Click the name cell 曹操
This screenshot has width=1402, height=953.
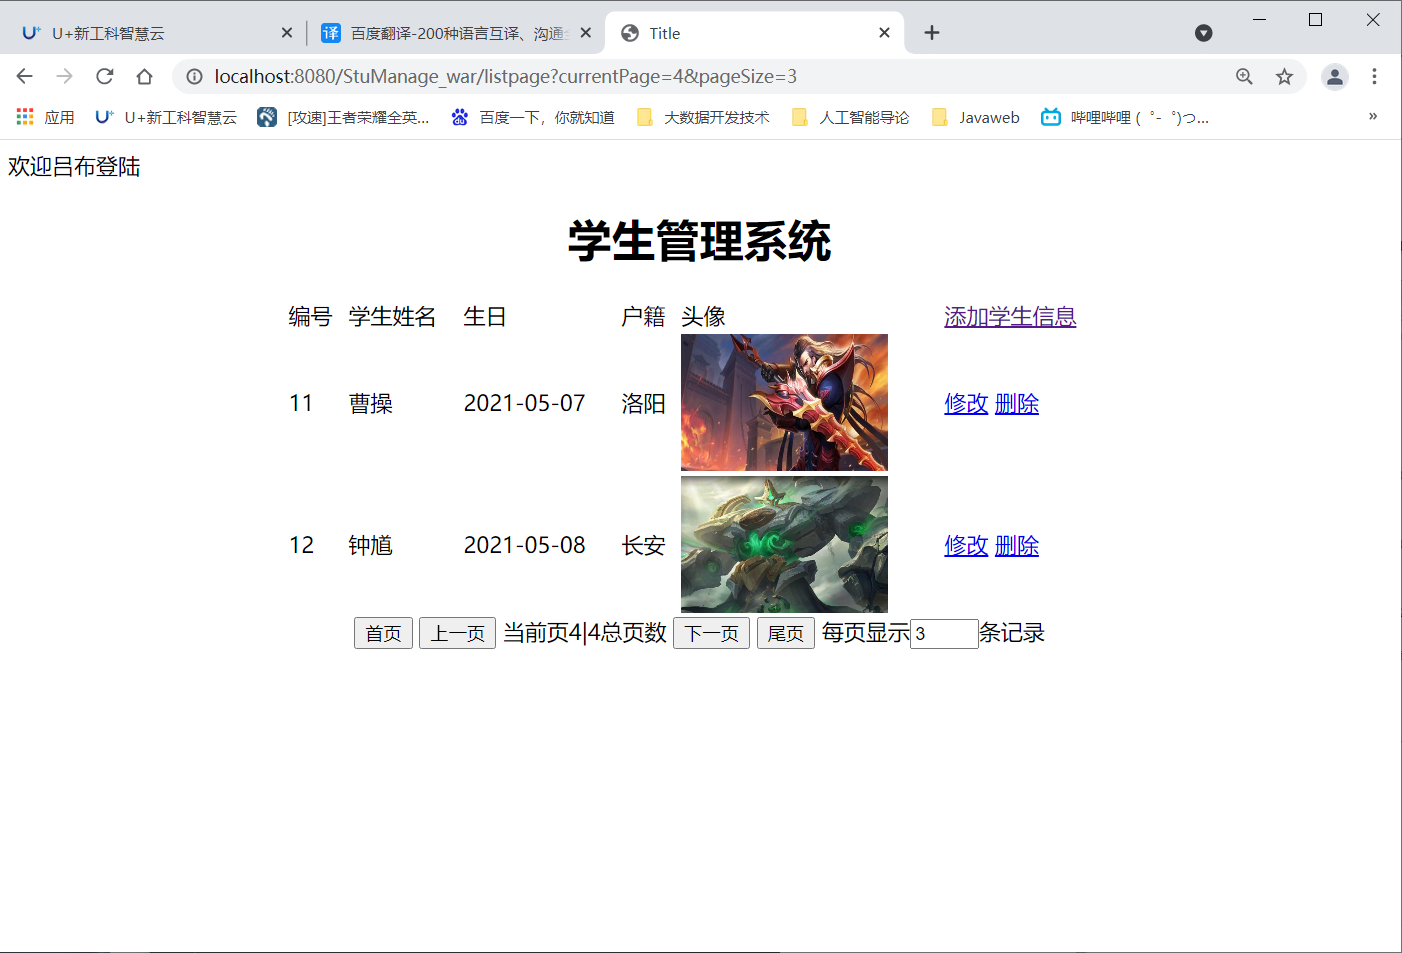click(x=371, y=404)
